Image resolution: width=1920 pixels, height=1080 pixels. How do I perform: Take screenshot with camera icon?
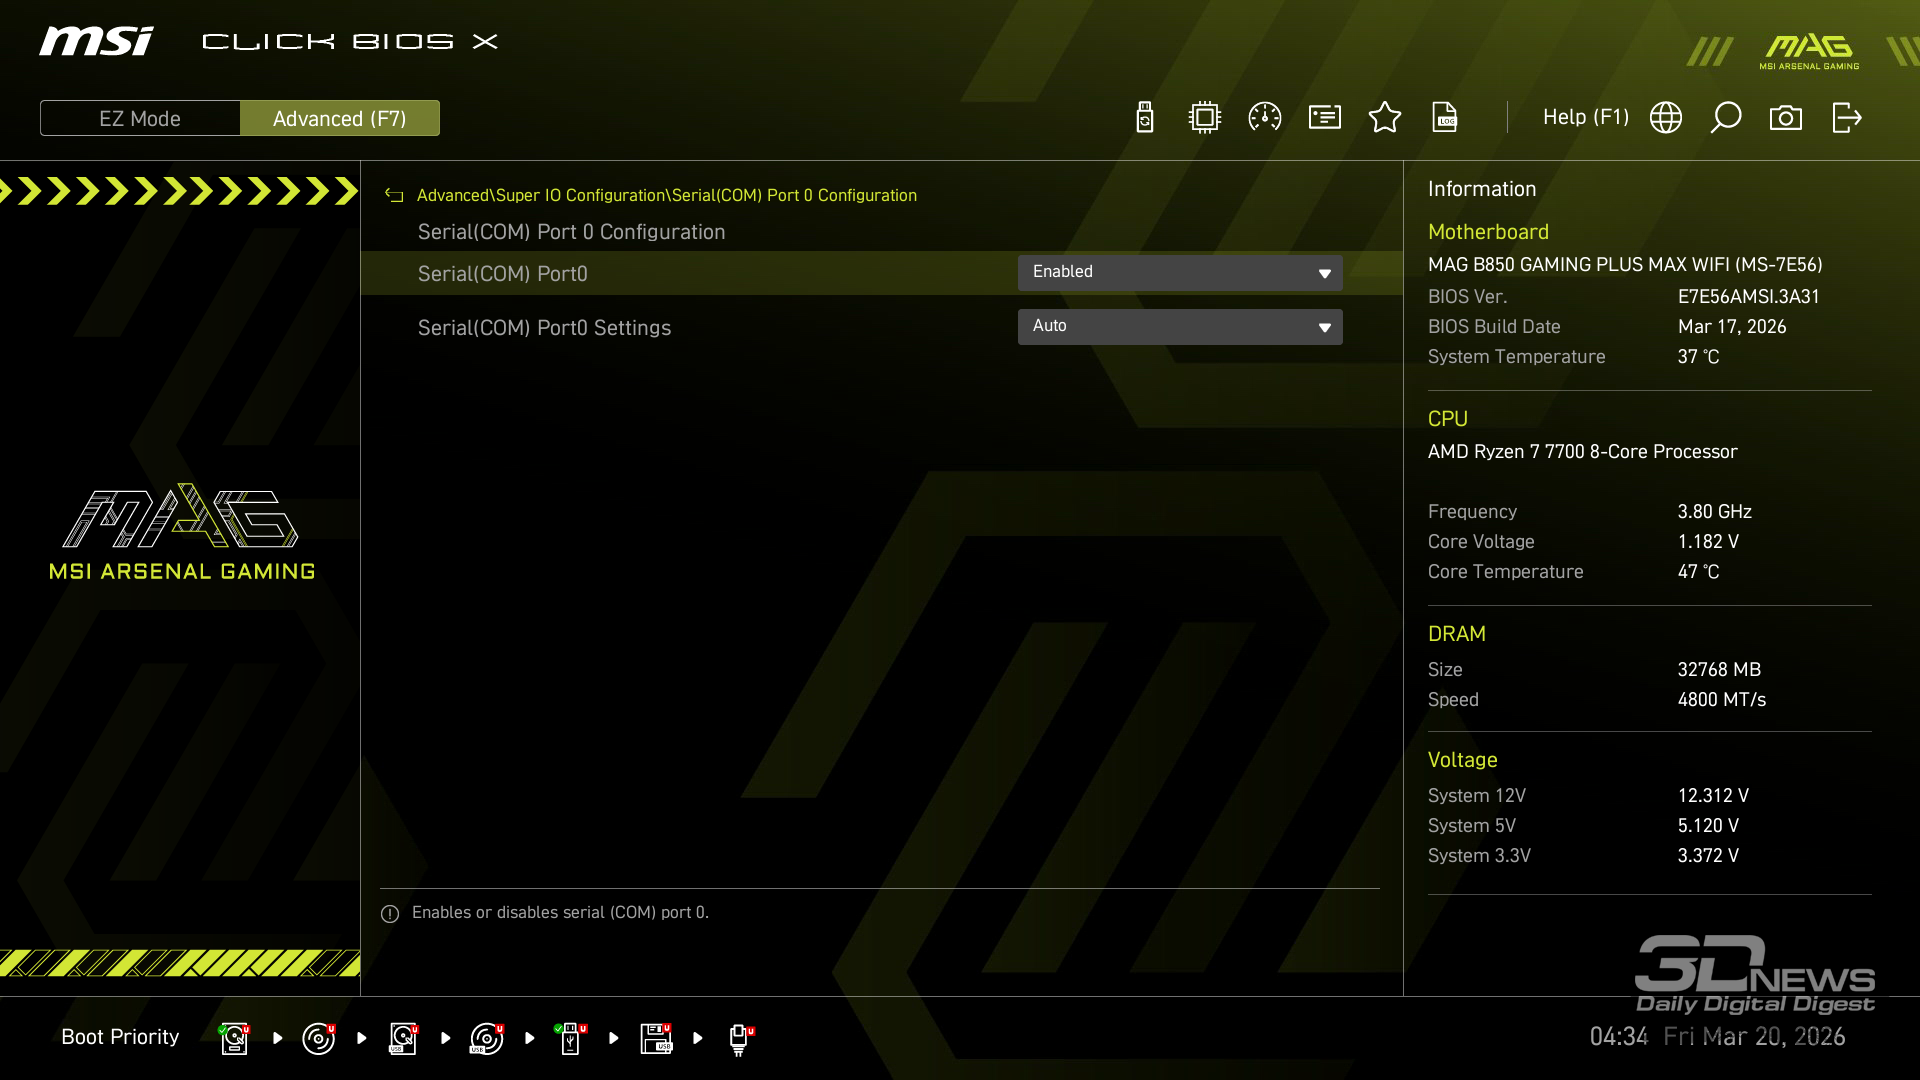1786,118
